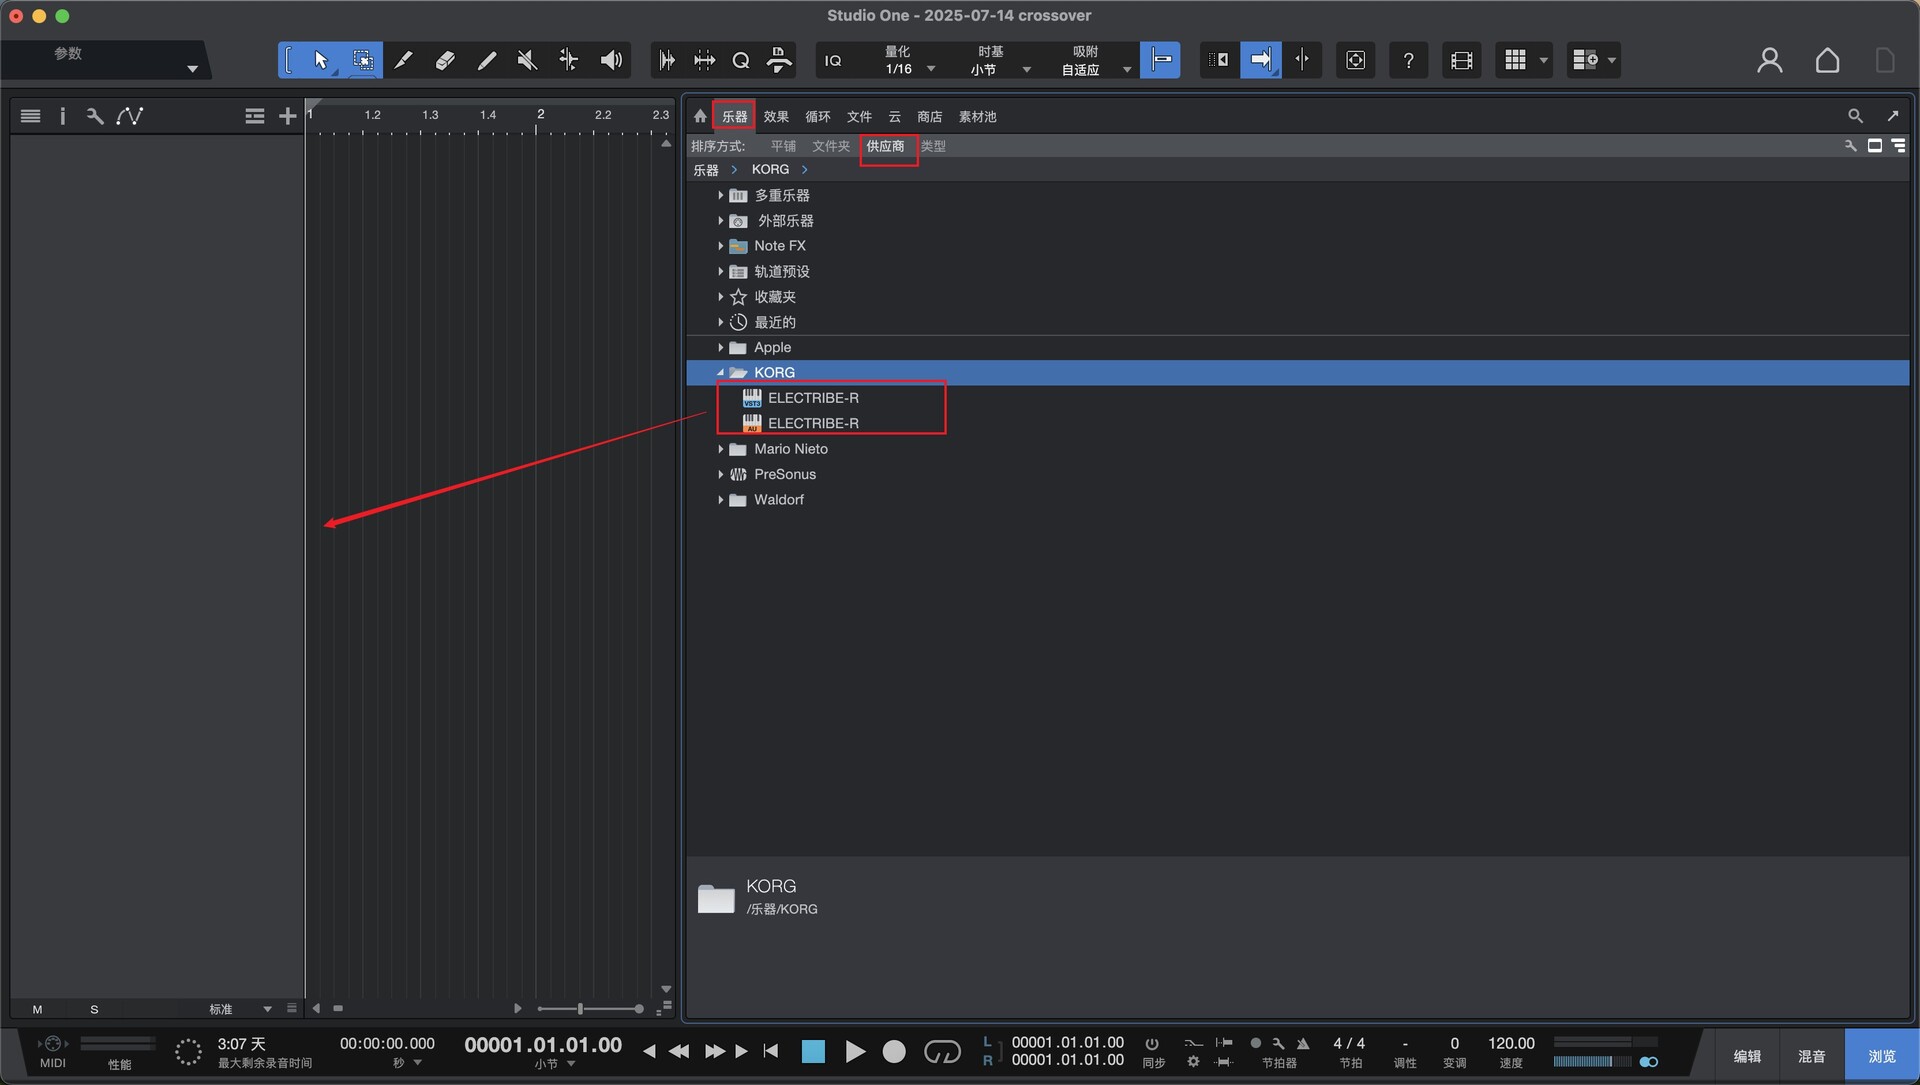The width and height of the screenshot is (1920, 1085).
Task: Toggle the global Solo S button
Action: point(94,1009)
